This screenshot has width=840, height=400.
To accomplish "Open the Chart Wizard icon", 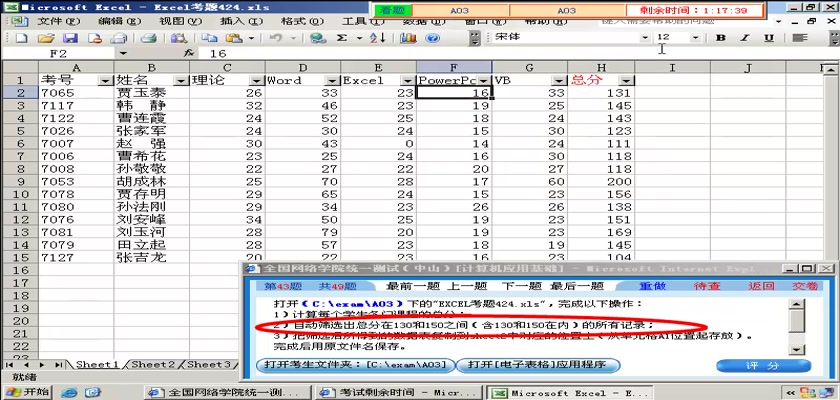I will click(x=408, y=38).
